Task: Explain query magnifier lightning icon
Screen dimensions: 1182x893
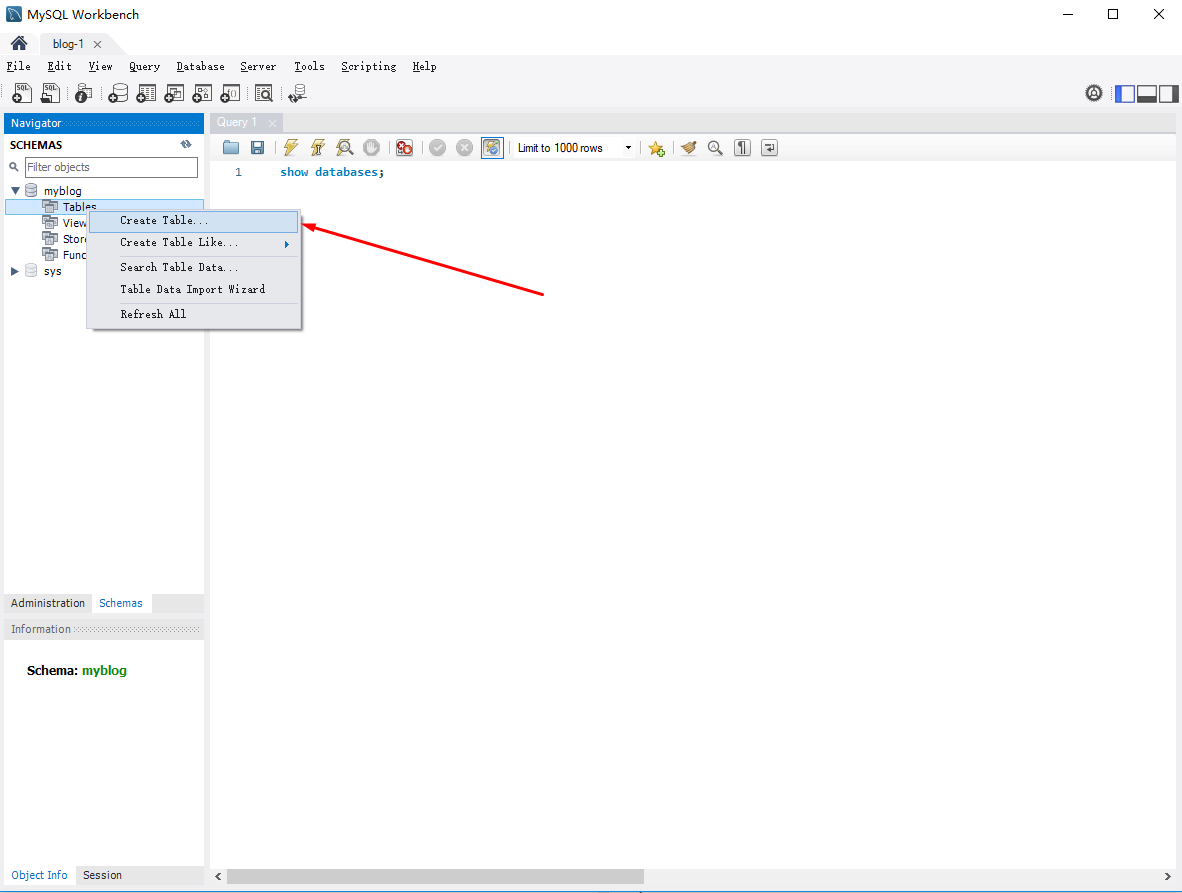Action: click(344, 148)
